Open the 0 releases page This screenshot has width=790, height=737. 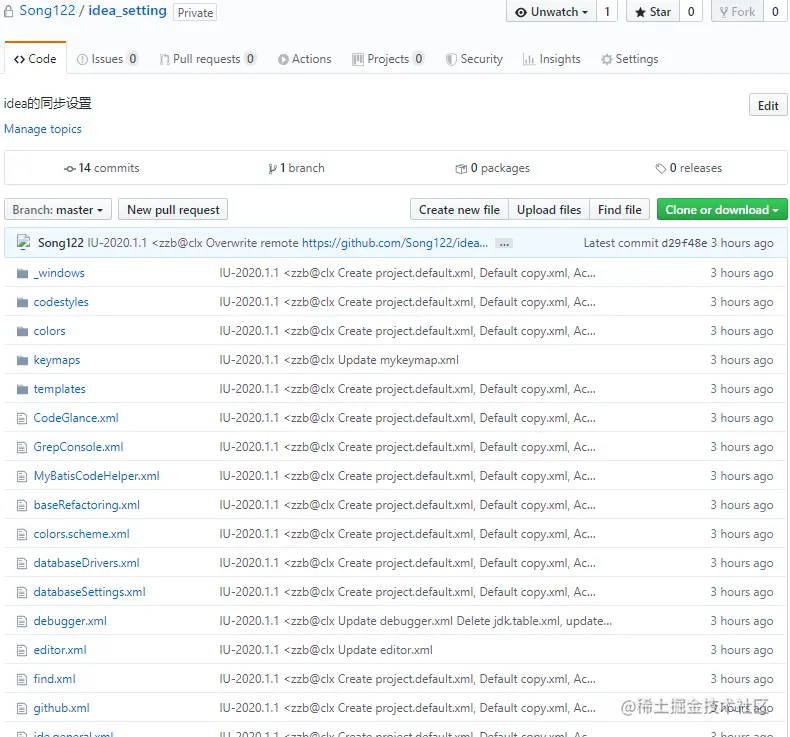pyautogui.click(x=689, y=168)
